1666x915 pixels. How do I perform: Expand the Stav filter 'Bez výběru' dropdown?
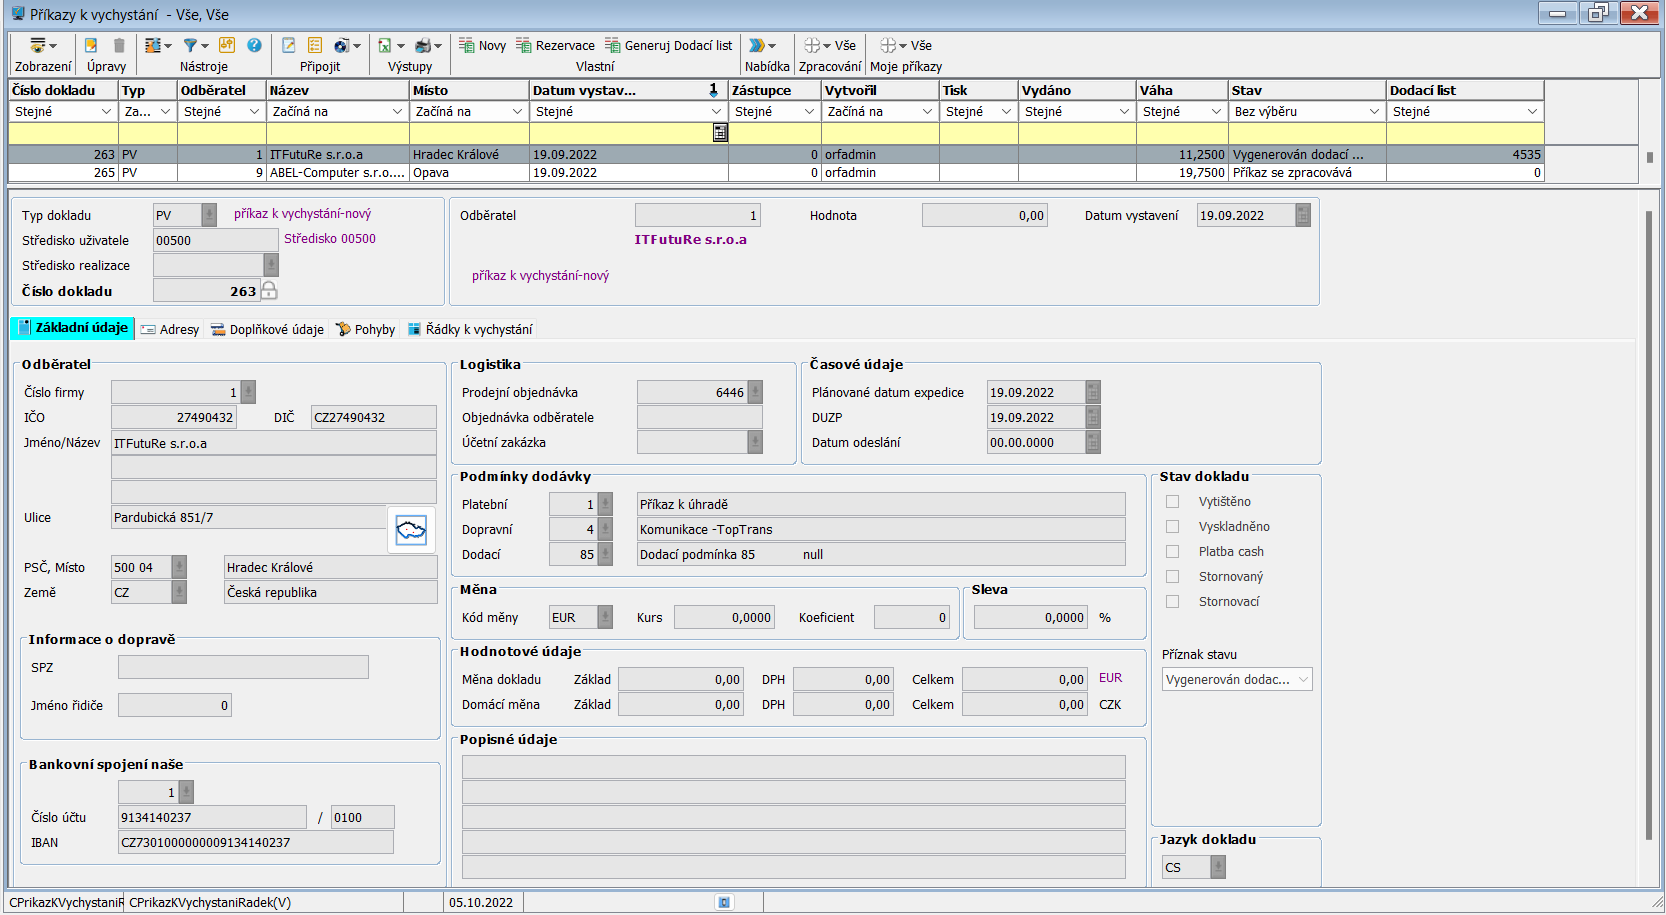click(x=1373, y=112)
